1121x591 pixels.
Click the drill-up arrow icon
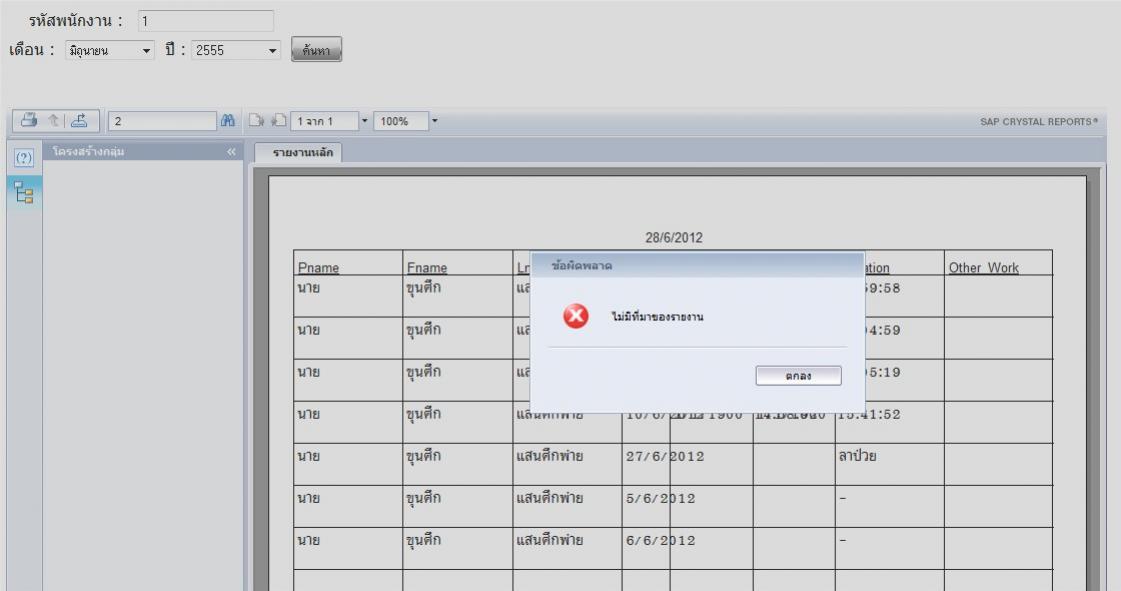click(54, 120)
